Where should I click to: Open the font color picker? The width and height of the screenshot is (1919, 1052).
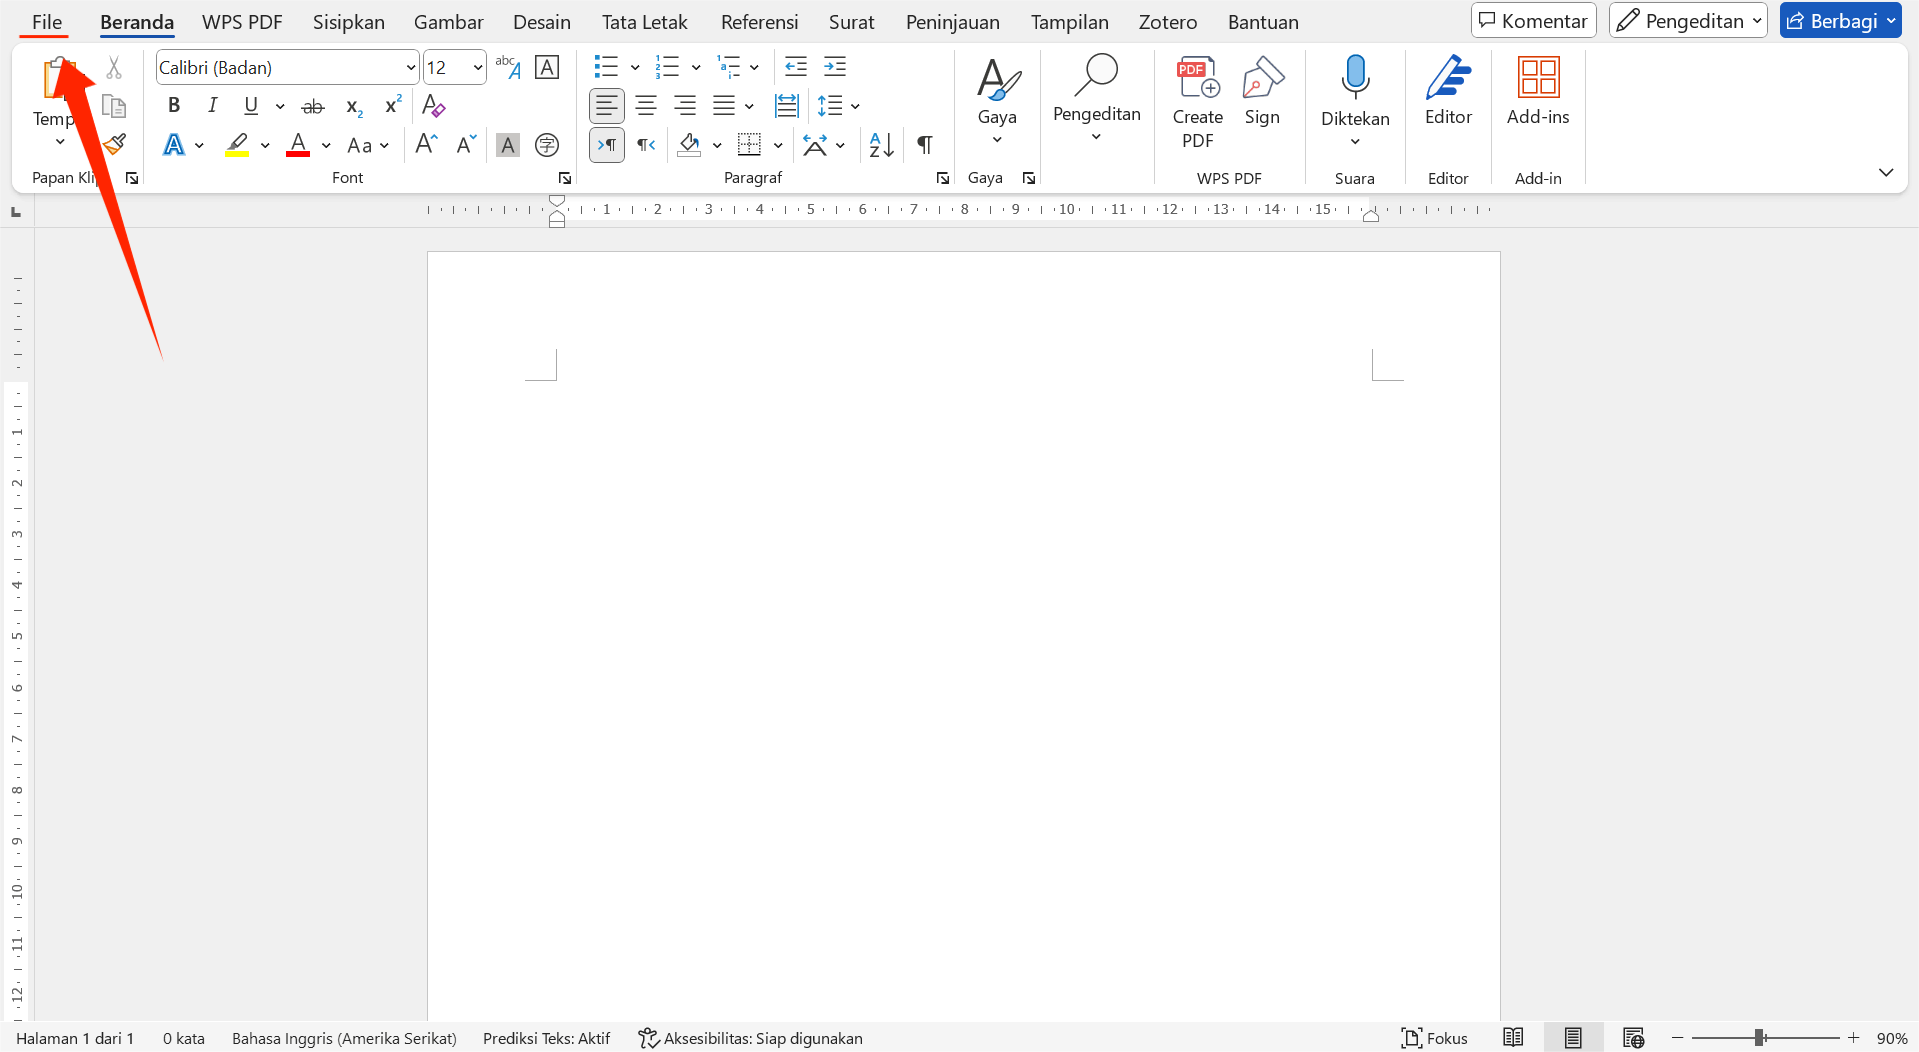click(324, 145)
